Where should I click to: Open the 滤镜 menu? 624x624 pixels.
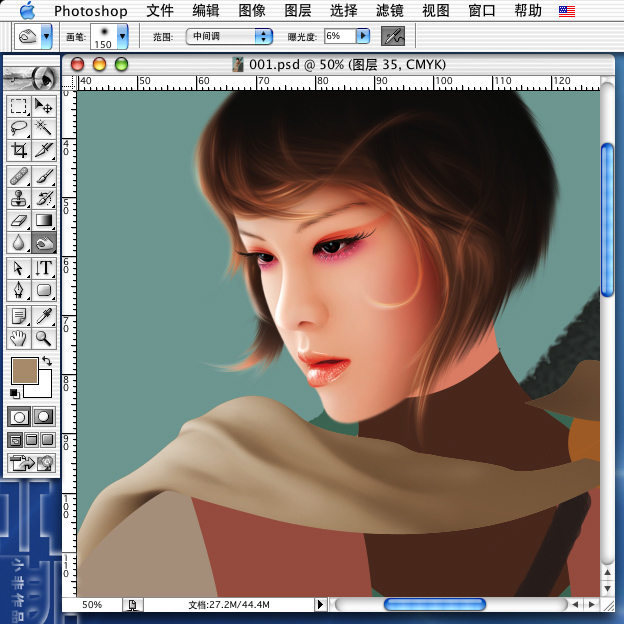point(390,11)
